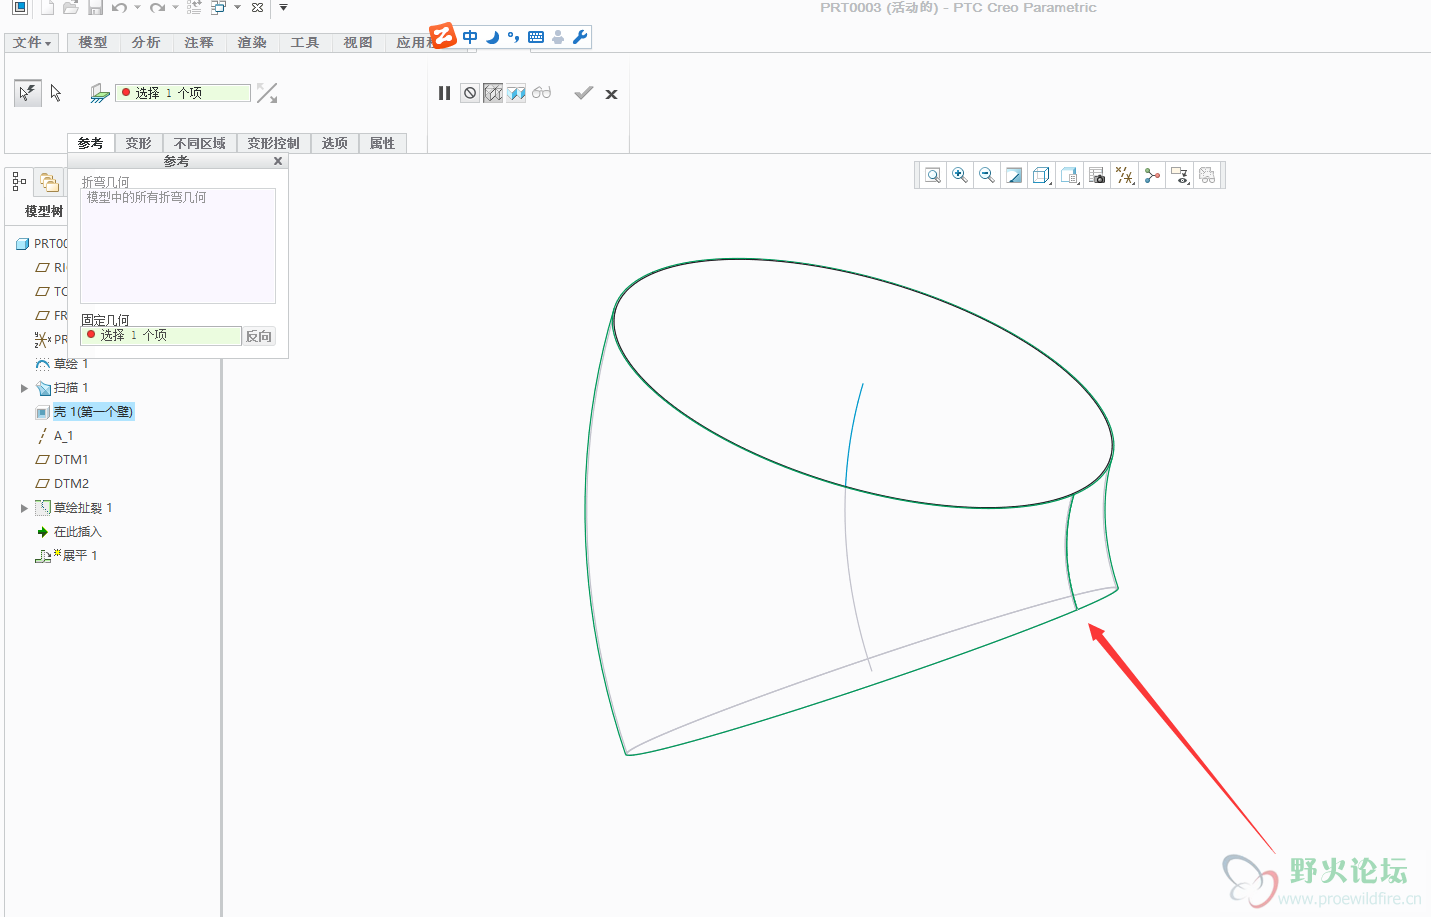Show the model tree navigator tab icon
The width and height of the screenshot is (1431, 917).
19,181
